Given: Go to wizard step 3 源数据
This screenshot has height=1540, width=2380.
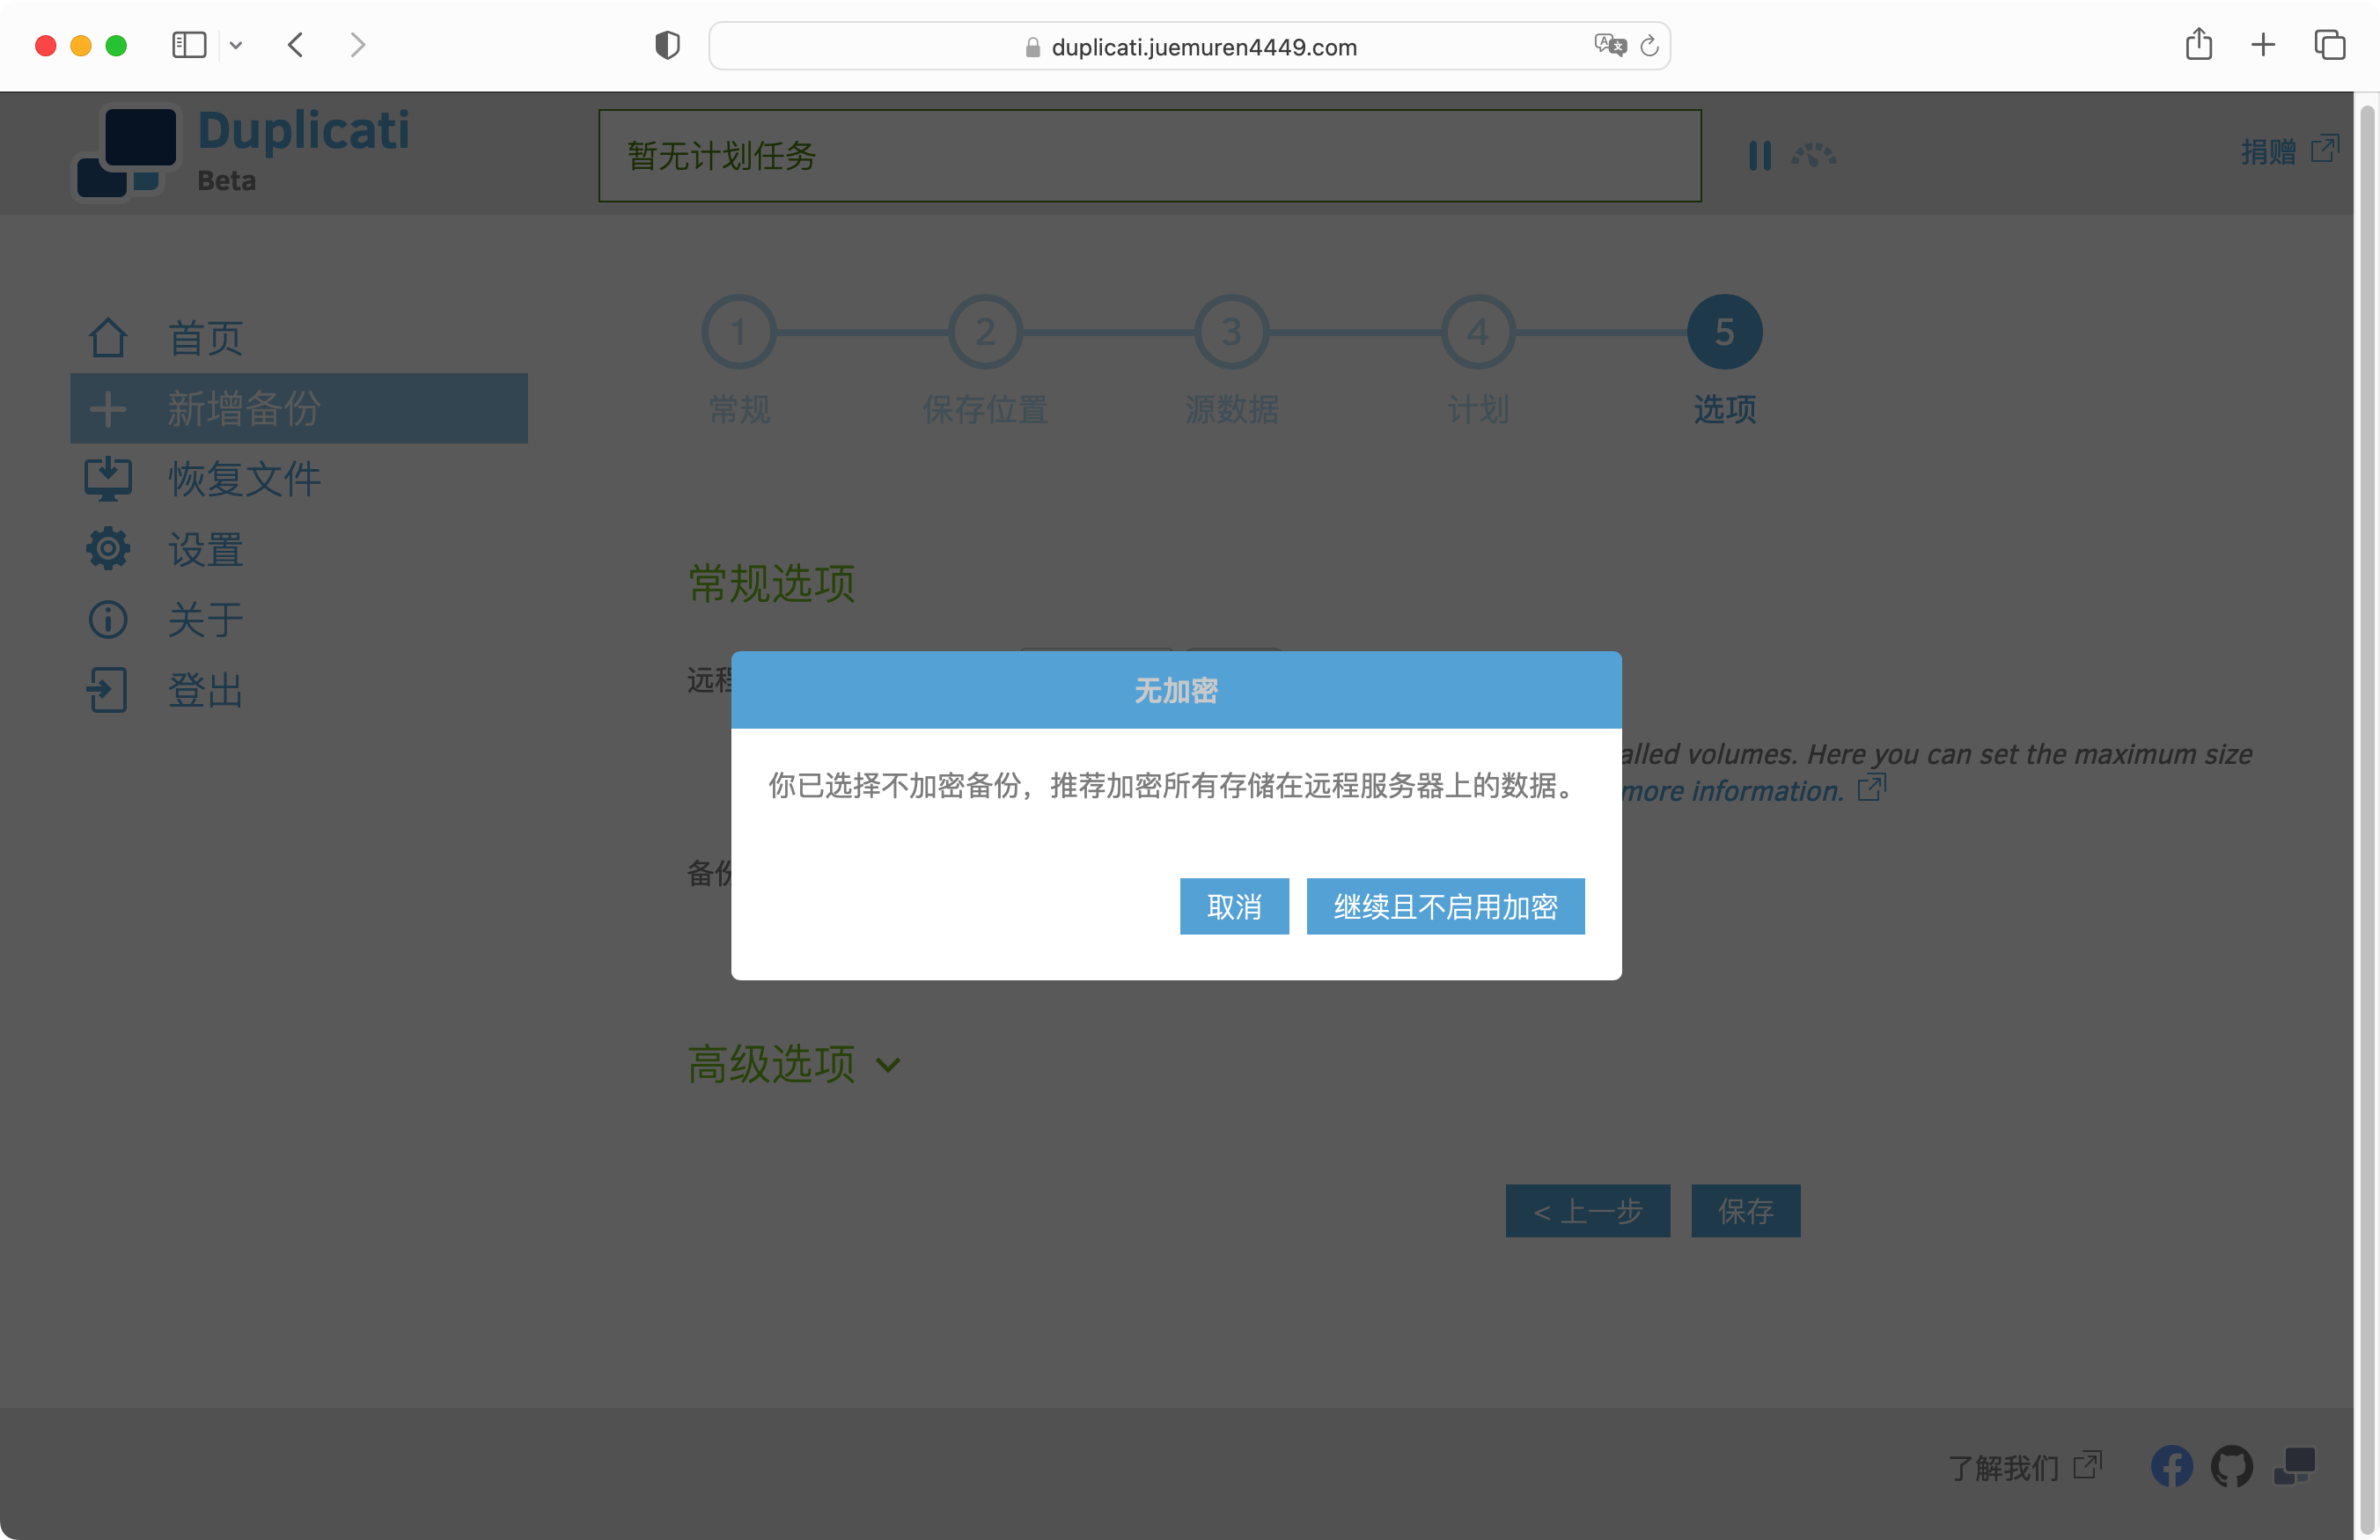Looking at the screenshot, I should point(1232,332).
